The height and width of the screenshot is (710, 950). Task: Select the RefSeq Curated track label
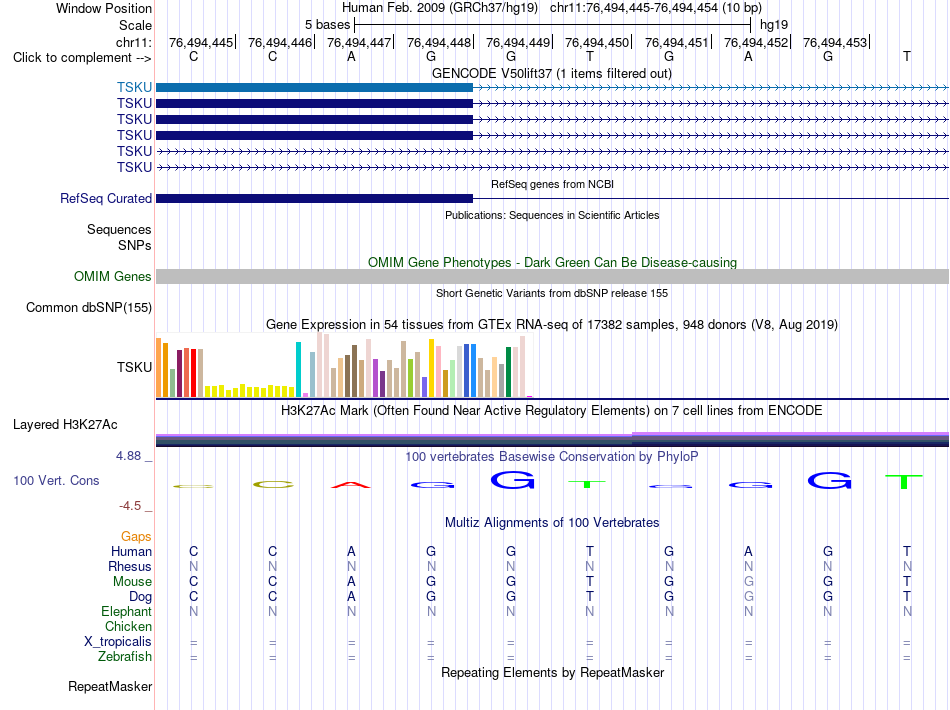[x=105, y=198]
